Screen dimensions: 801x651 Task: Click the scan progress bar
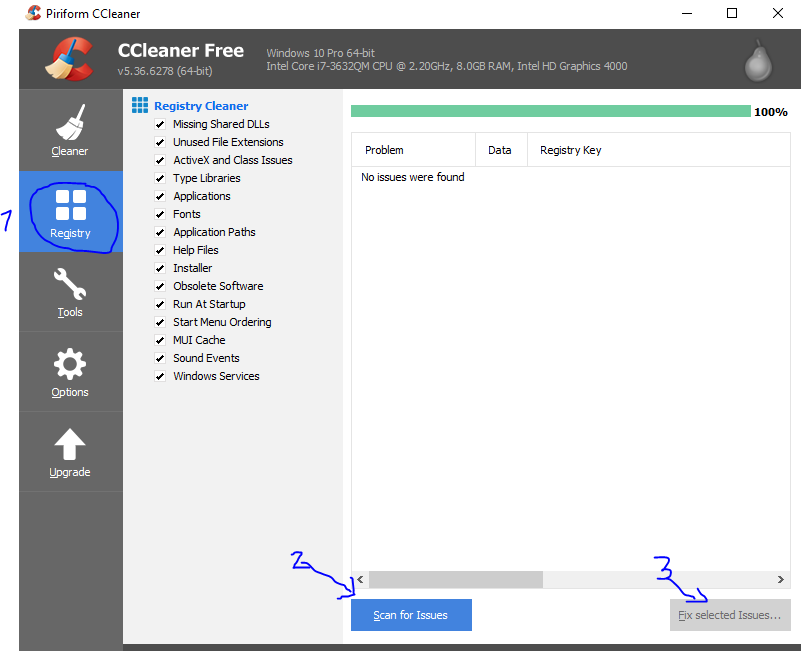(551, 111)
